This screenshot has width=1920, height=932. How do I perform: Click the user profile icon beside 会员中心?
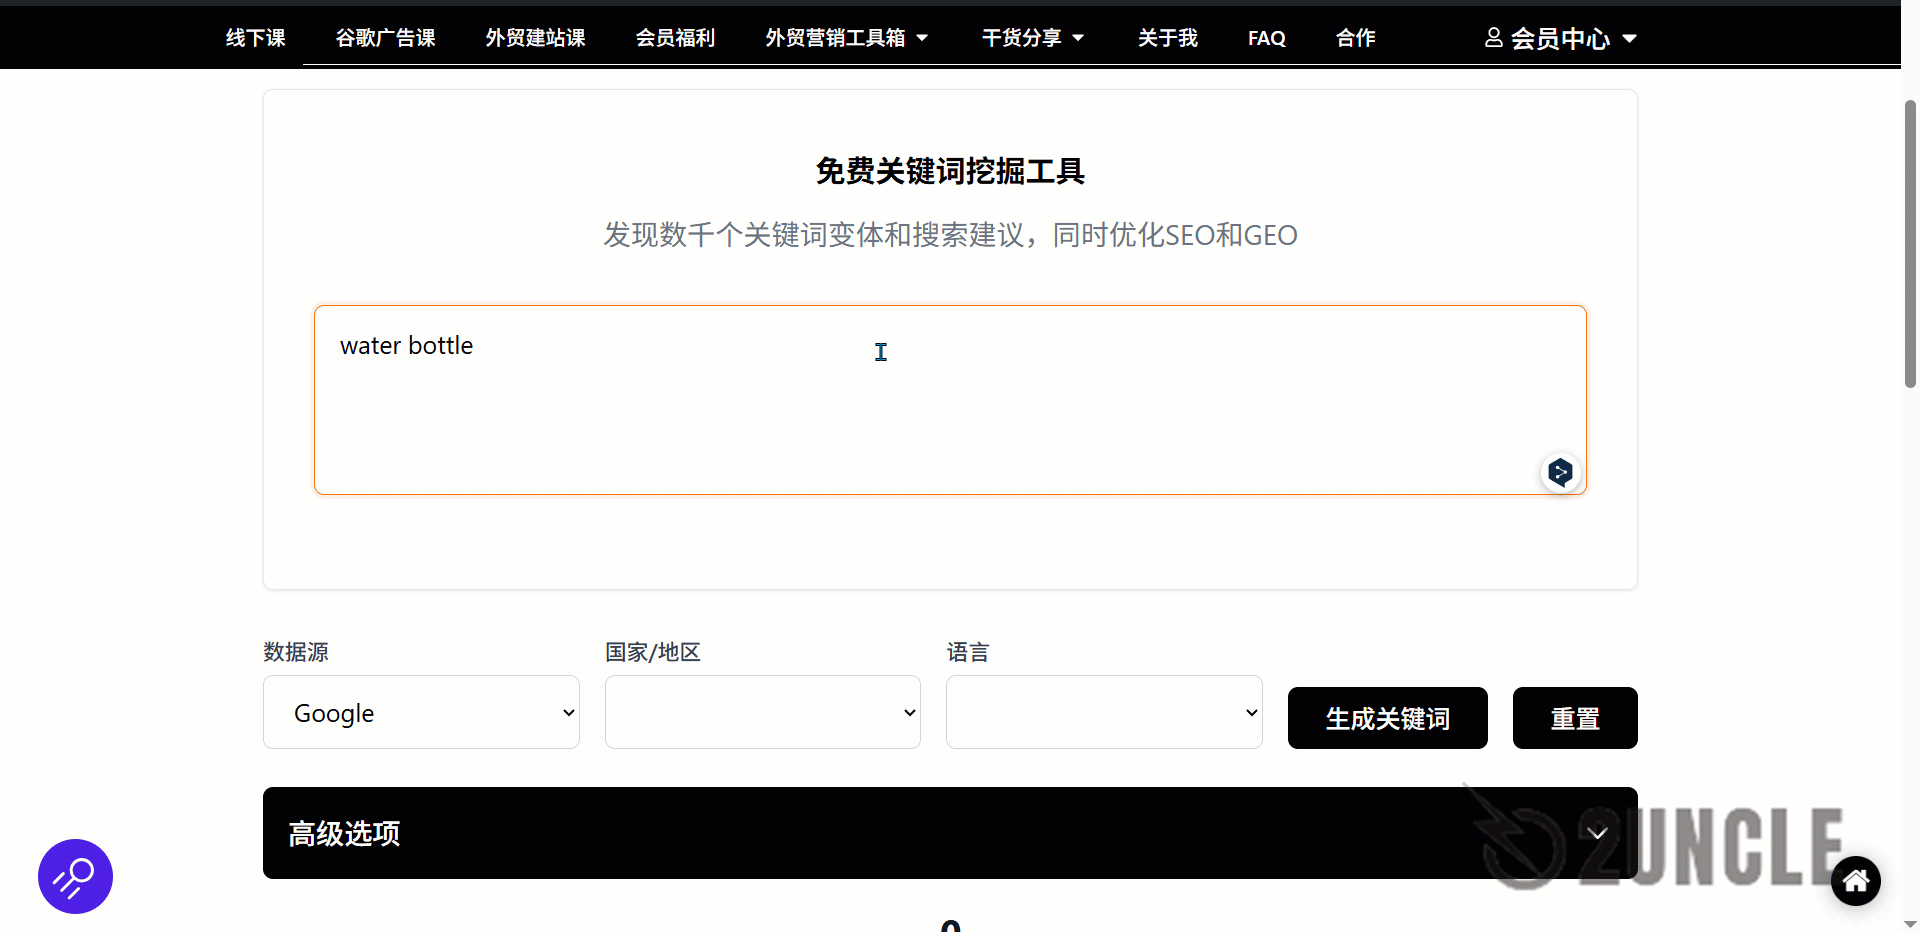click(1493, 37)
